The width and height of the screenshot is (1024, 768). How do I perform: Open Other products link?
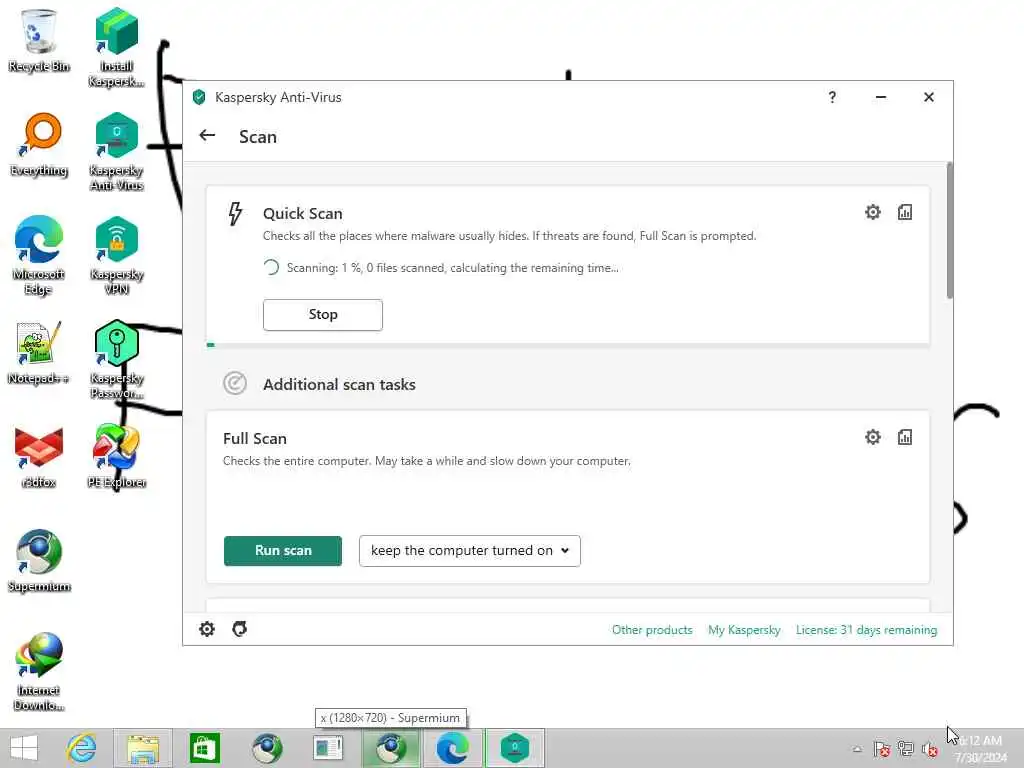coord(652,630)
